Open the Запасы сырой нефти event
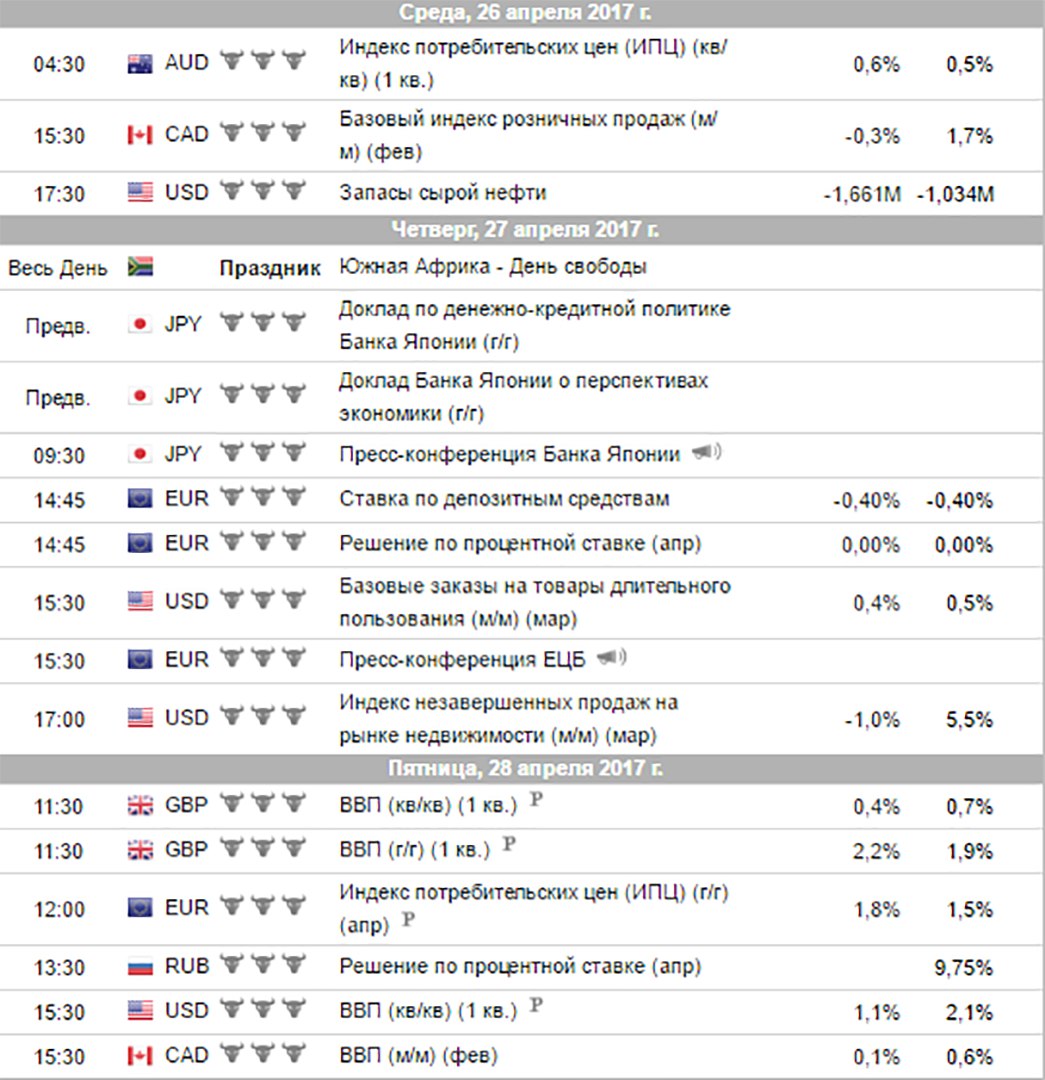 click(x=443, y=192)
